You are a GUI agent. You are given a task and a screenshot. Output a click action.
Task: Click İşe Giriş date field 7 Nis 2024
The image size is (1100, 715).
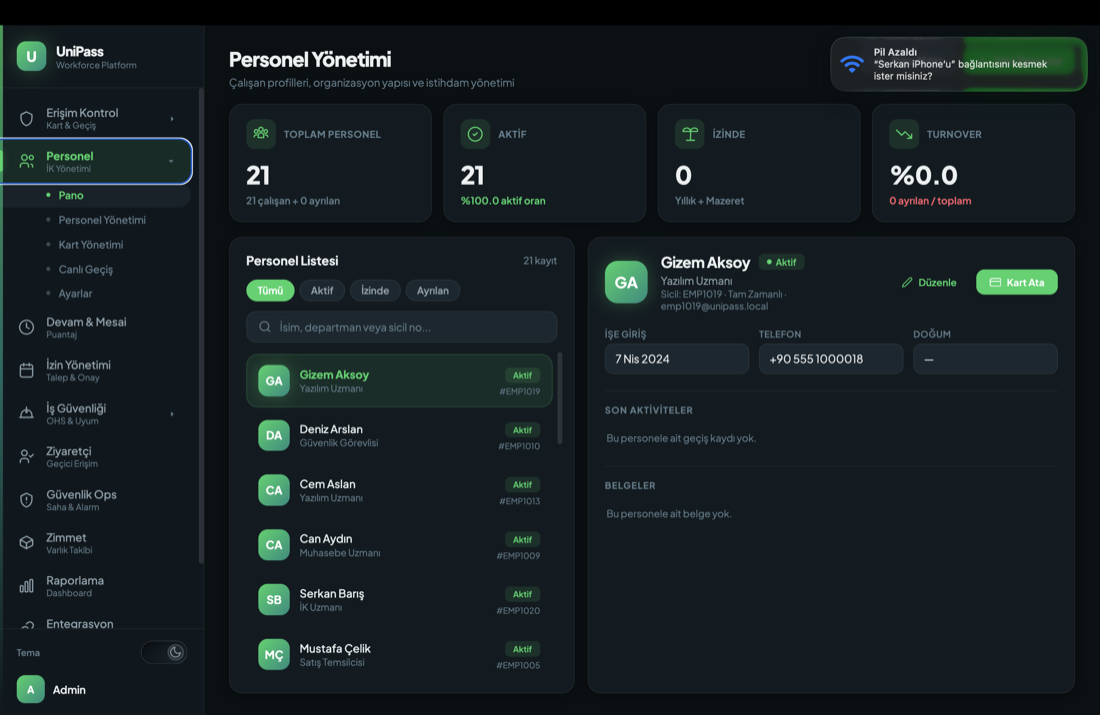[677, 359]
